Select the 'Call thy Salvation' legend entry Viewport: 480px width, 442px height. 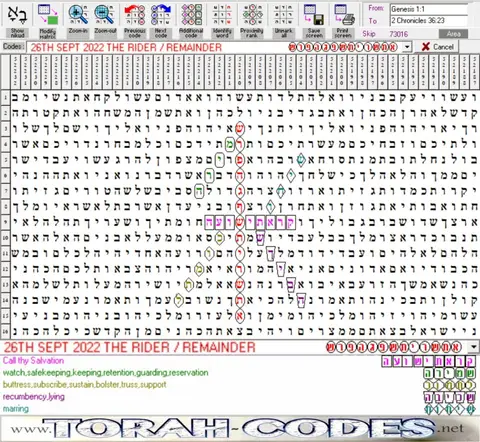33,361
